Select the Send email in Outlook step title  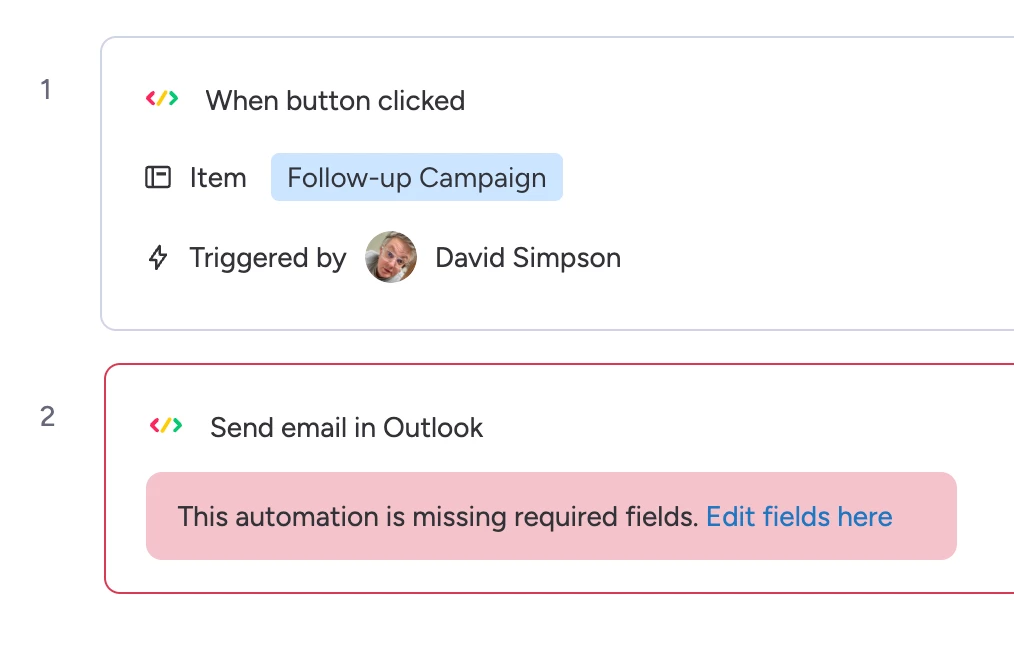point(346,428)
